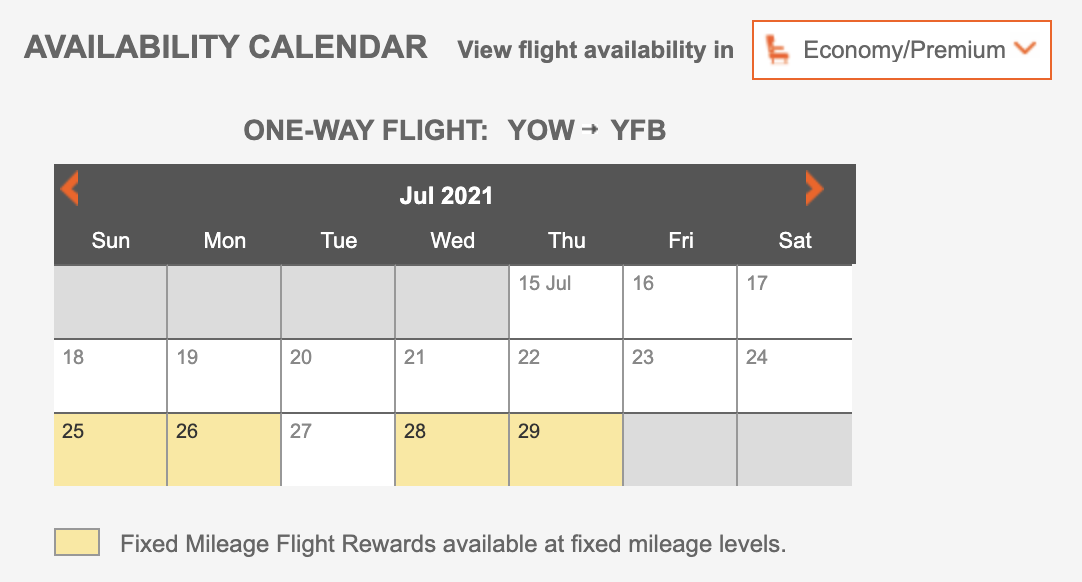Viewport: 1082px width, 582px height.
Task: Choose Saturday July 17
Action: [x=794, y=301]
